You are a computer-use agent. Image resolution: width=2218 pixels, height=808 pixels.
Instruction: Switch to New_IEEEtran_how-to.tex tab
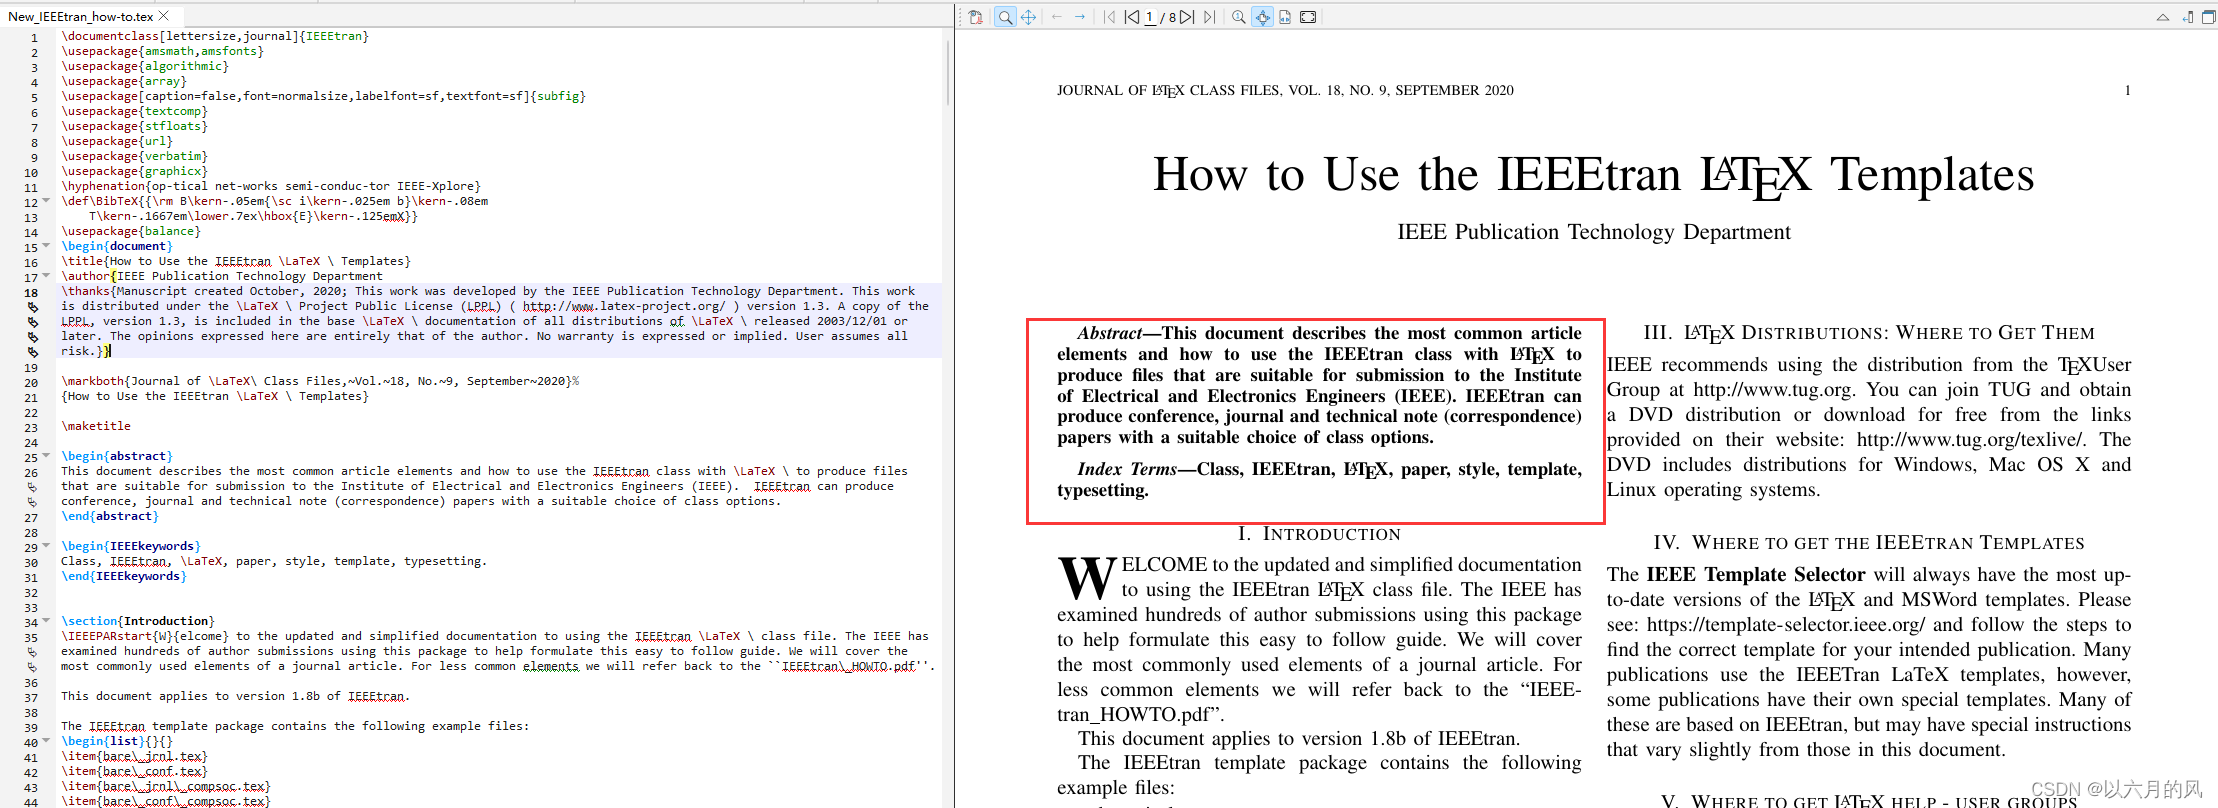coord(81,16)
